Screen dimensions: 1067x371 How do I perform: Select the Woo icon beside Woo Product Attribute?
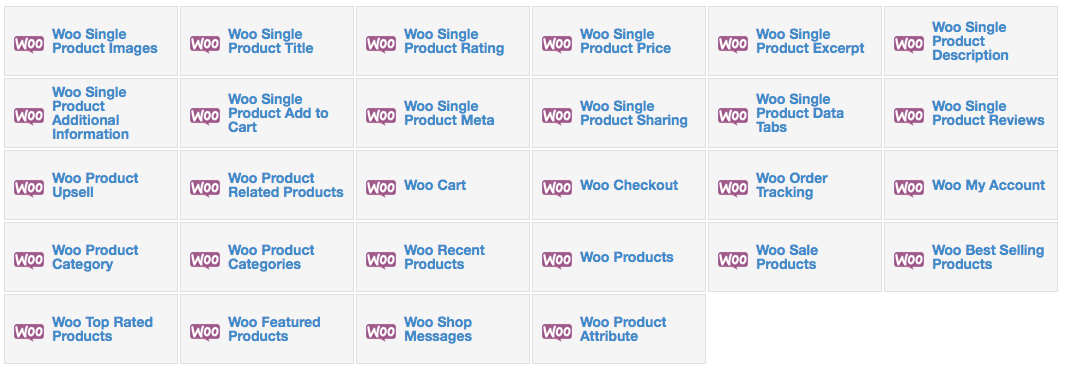(x=557, y=332)
